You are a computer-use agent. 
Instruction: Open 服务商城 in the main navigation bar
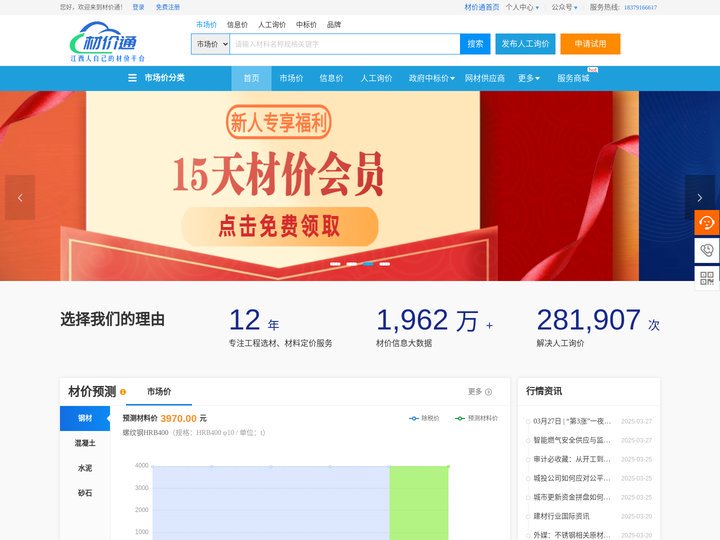click(573, 78)
